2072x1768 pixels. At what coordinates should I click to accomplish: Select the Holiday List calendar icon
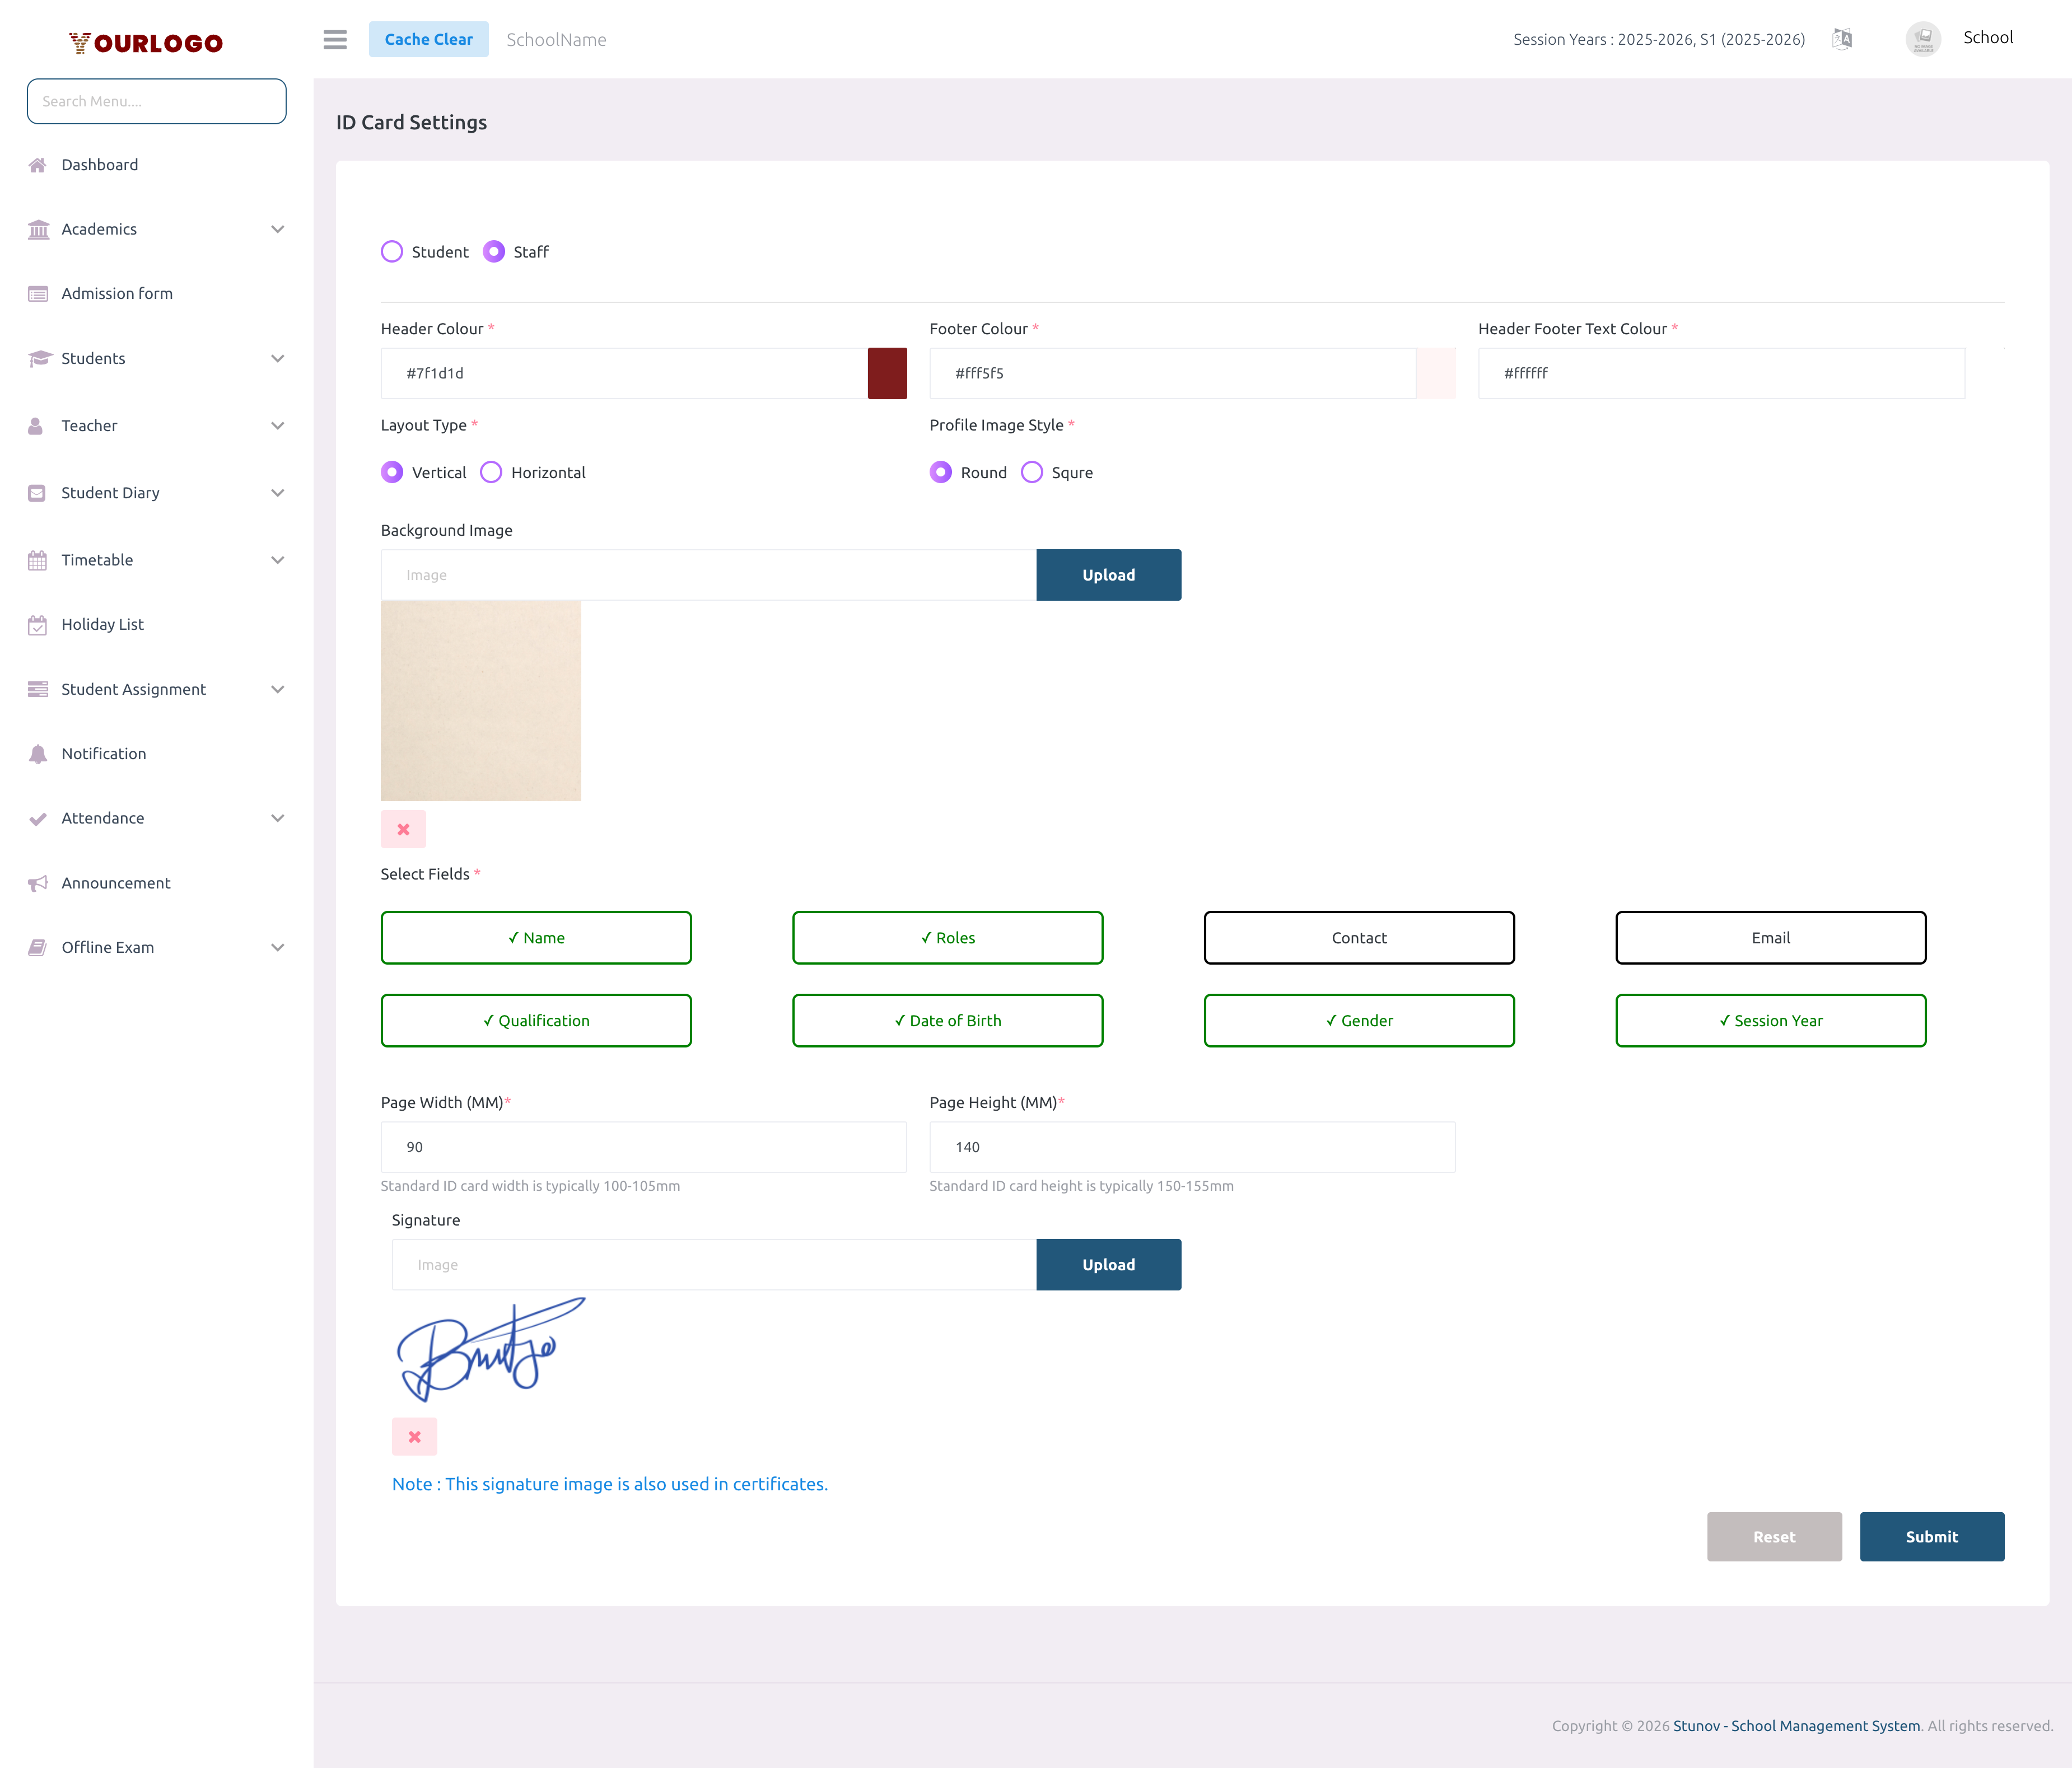38,624
